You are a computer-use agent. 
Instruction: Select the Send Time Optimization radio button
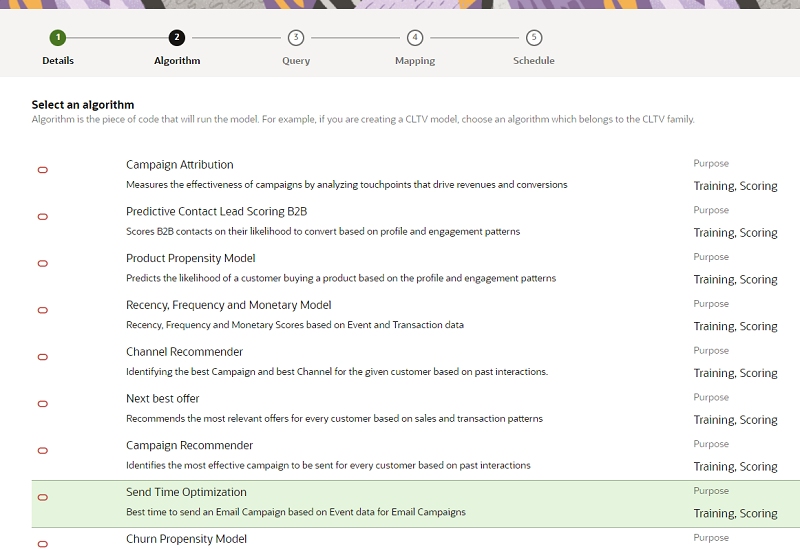[42, 497]
